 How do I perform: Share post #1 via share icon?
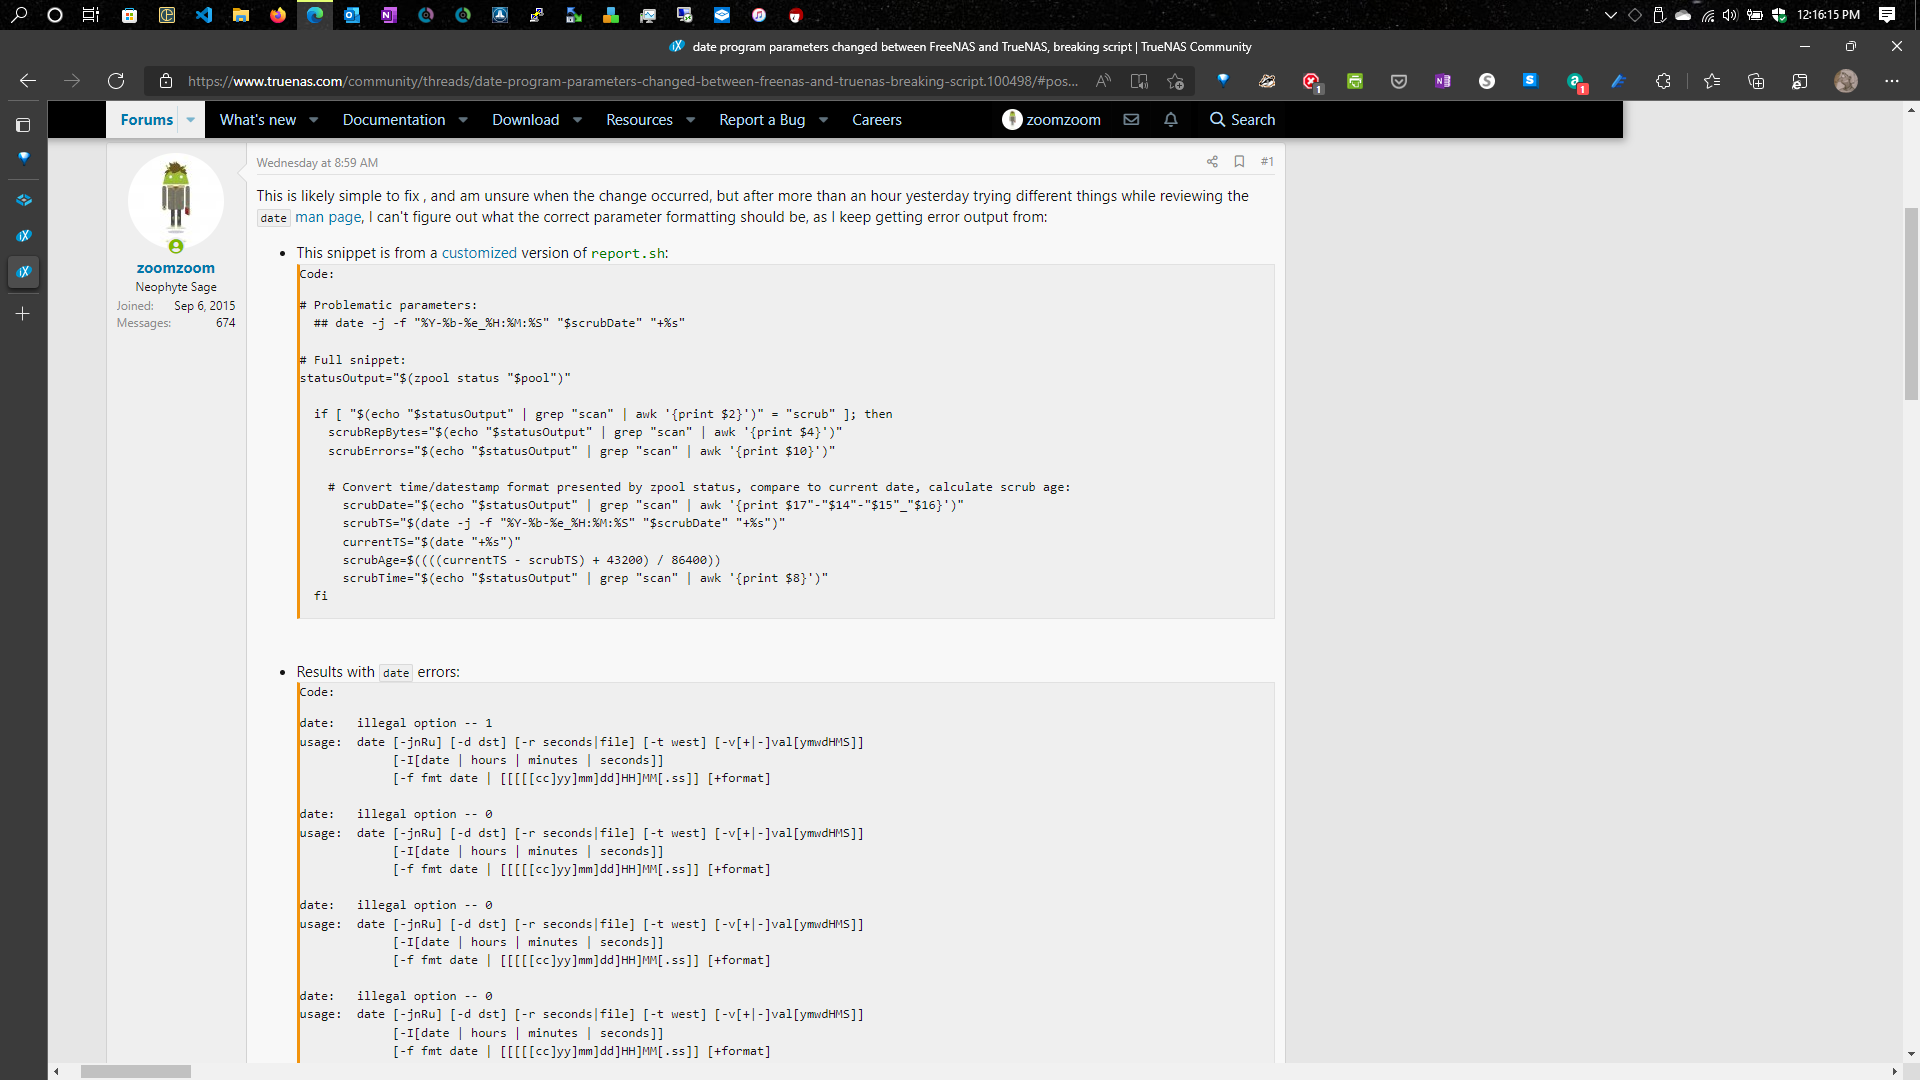tap(1212, 161)
